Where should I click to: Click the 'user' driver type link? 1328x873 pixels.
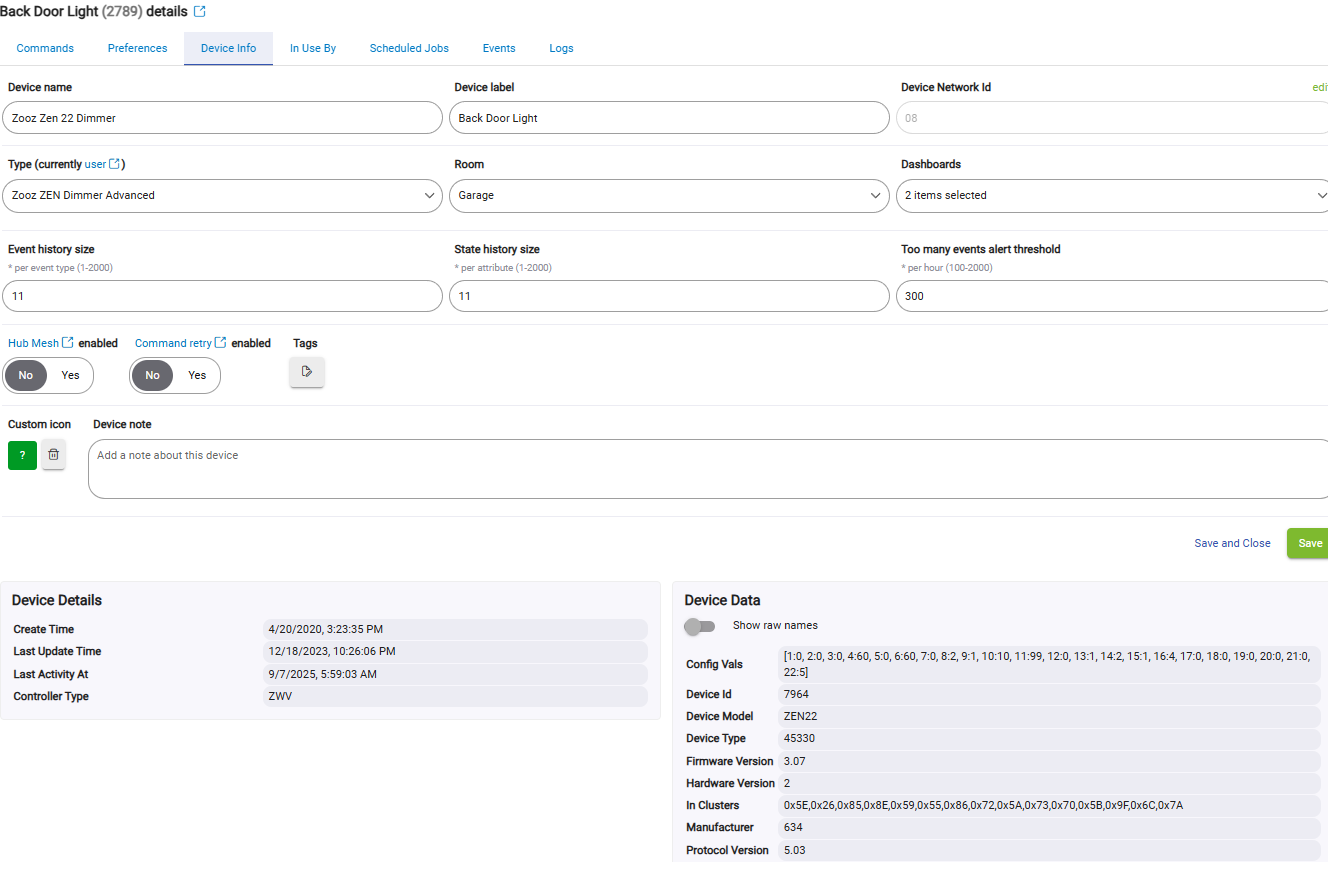click(x=95, y=164)
